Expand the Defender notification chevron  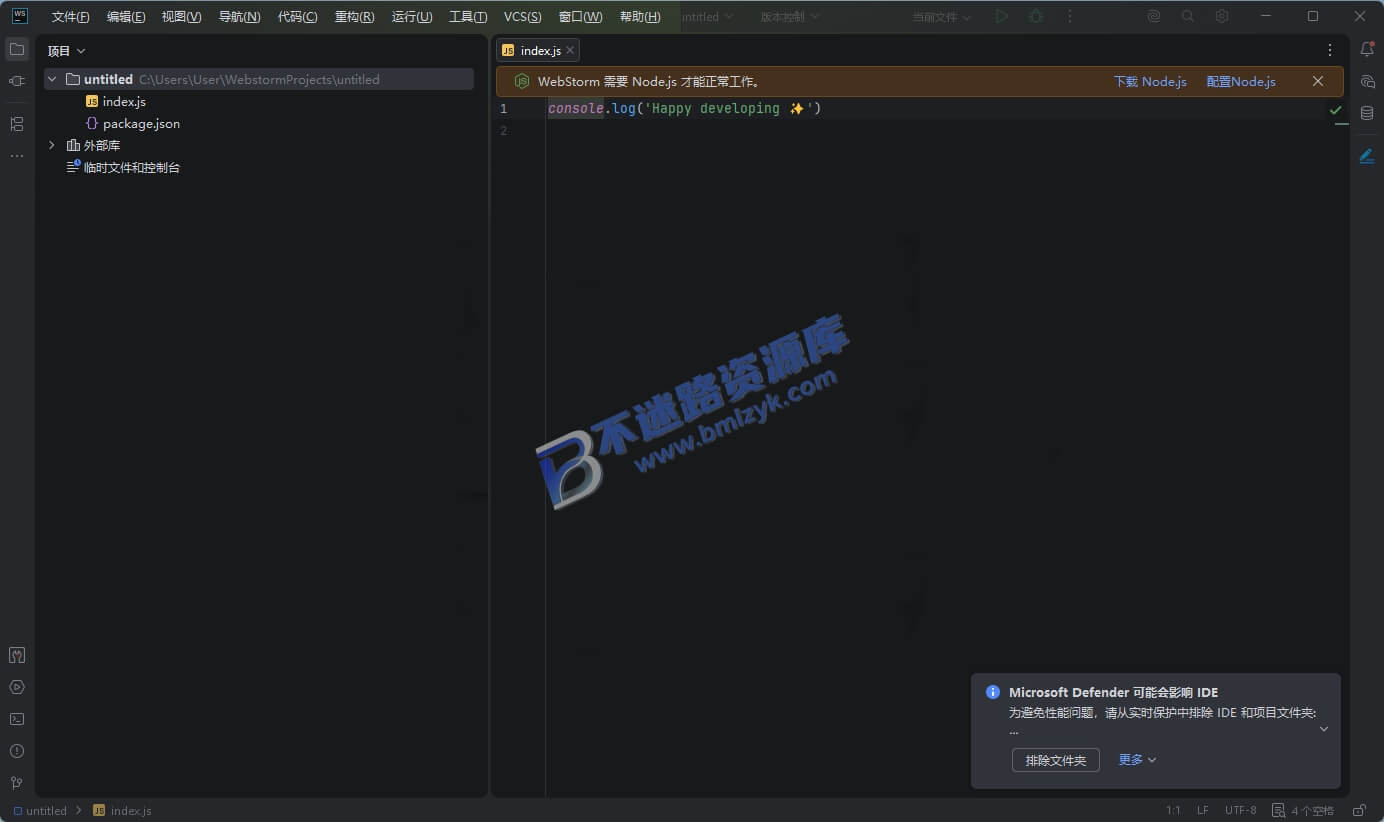point(1324,729)
